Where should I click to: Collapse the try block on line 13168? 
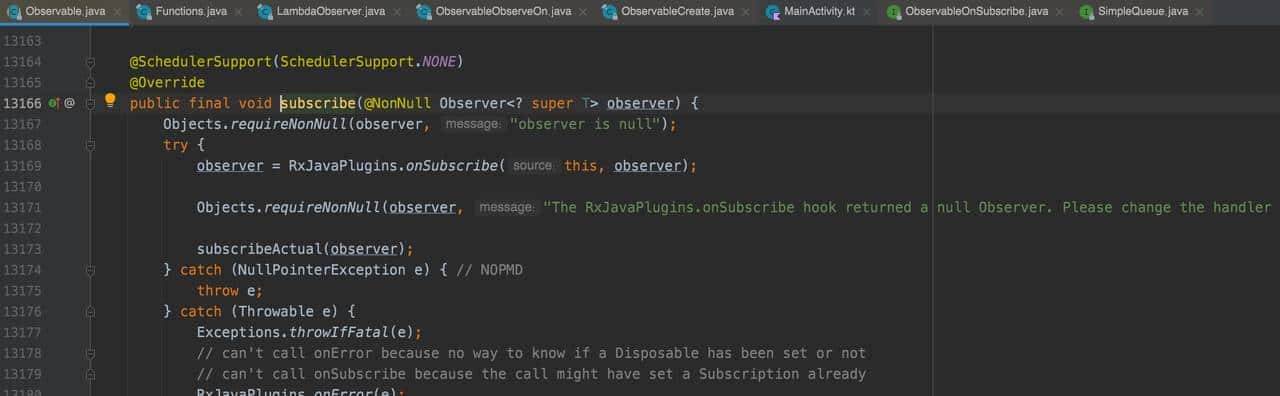tap(89, 145)
